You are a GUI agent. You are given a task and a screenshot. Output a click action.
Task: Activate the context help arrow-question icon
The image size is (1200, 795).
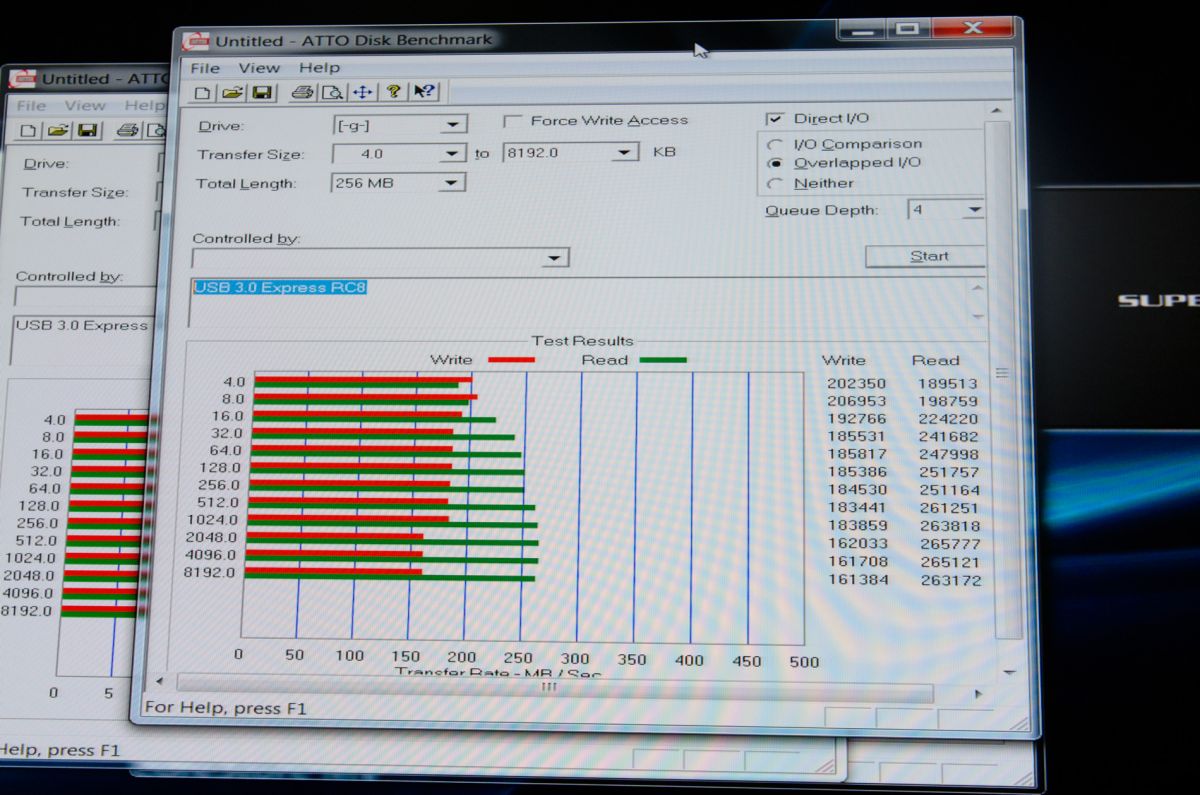click(424, 91)
